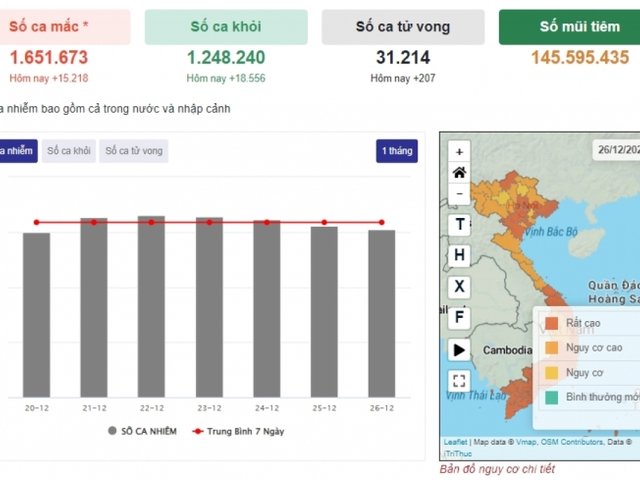The width and height of the screenshot is (640, 480).
Task: Click the map home icon
Action: (x=459, y=172)
